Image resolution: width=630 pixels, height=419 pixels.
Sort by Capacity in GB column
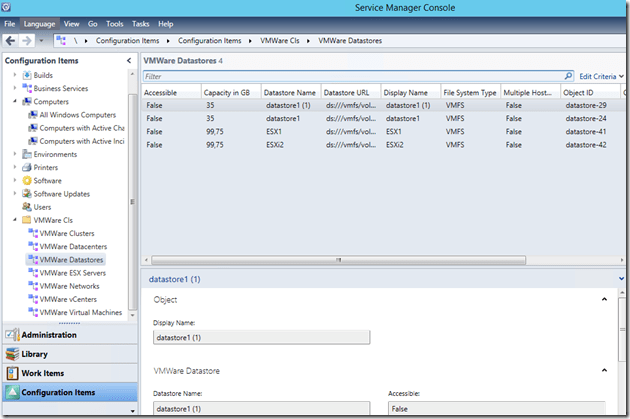click(x=230, y=92)
